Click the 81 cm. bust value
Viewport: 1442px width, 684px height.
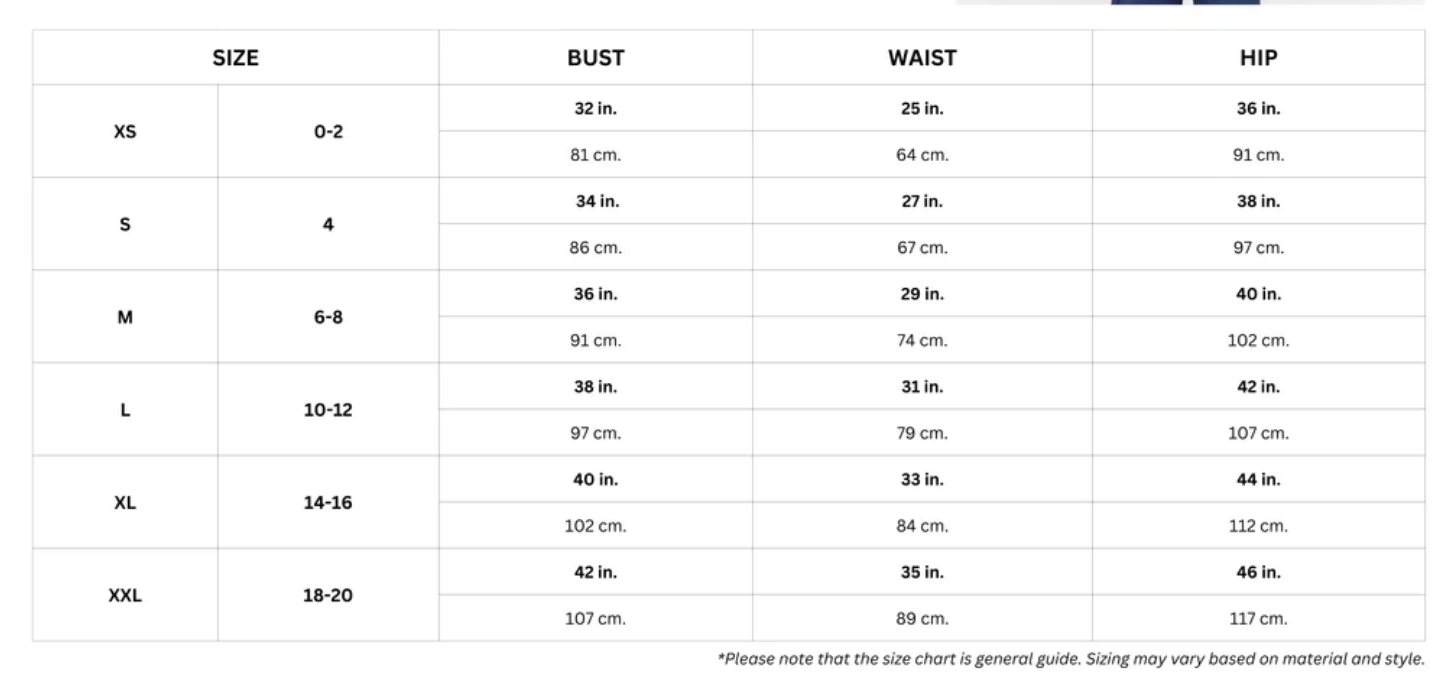click(x=595, y=155)
